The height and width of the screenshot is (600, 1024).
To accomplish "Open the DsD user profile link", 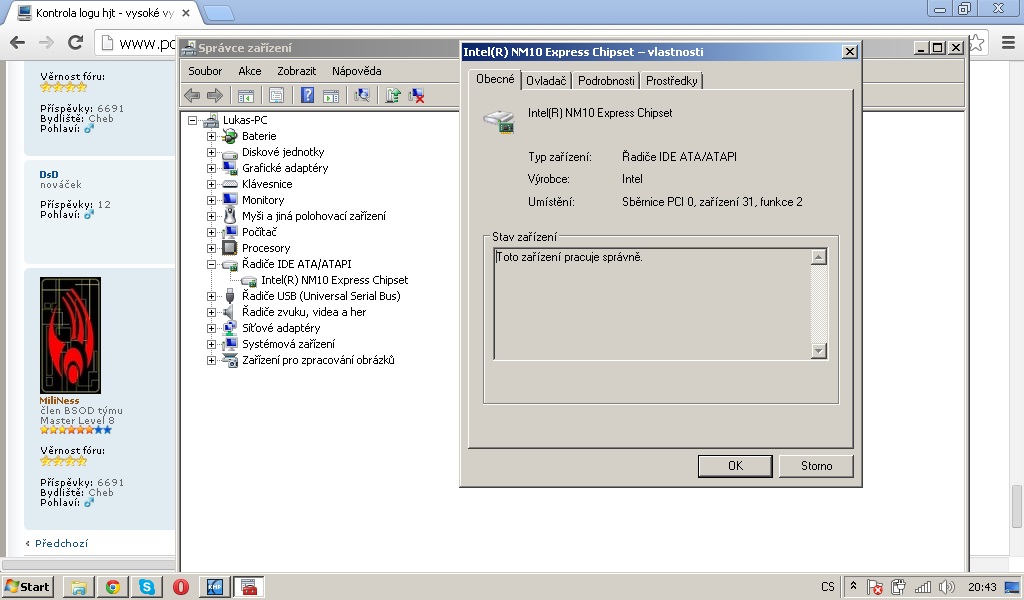I will pos(49,174).
